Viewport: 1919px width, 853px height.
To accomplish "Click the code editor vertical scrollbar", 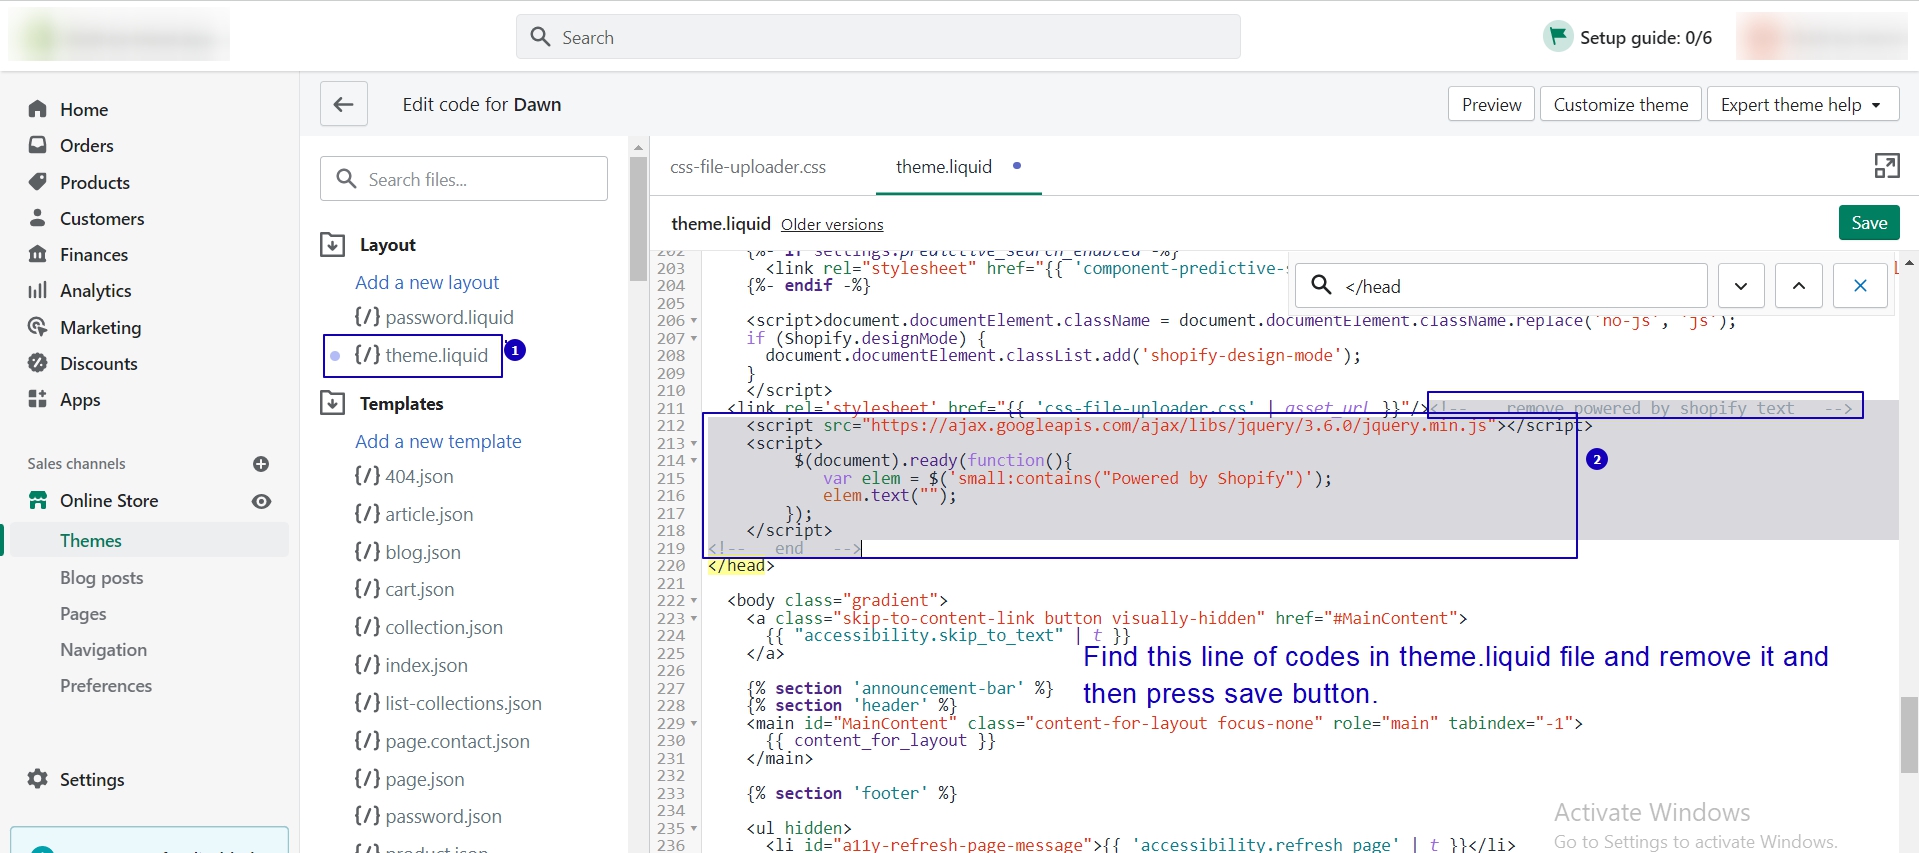I will [1909, 735].
